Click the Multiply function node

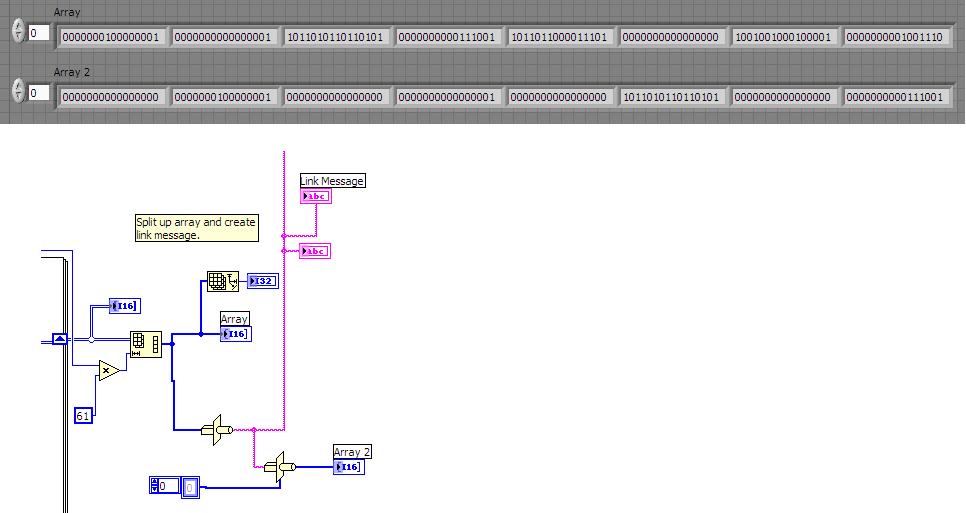(x=108, y=370)
